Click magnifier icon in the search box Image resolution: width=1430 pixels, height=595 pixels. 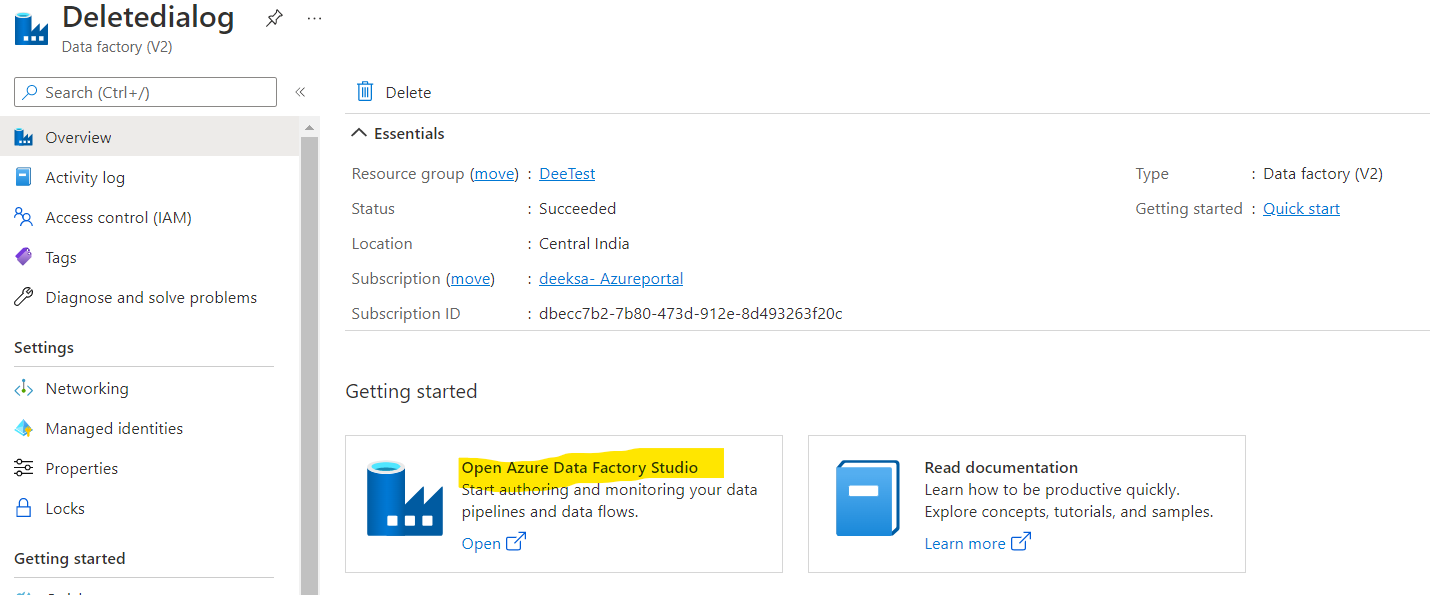tap(32, 92)
